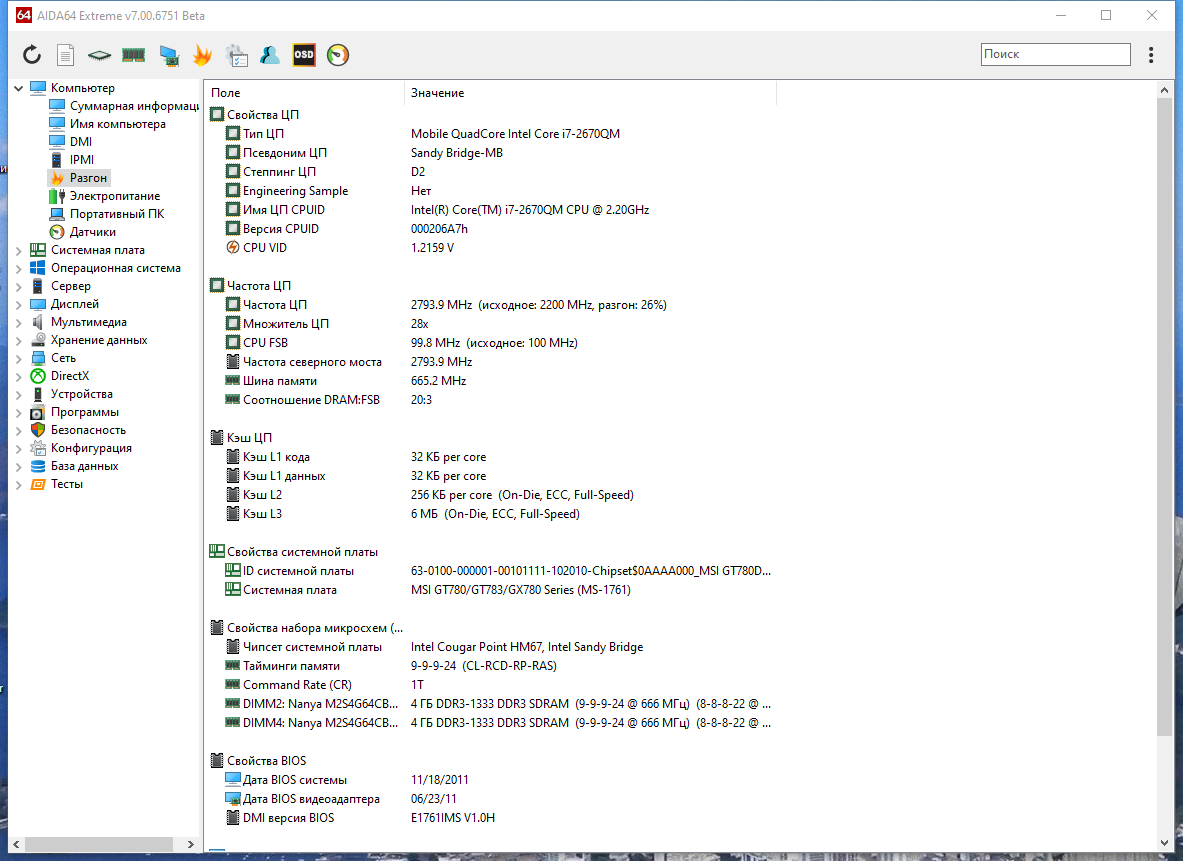The height and width of the screenshot is (861, 1183).
Task: Open the Report toolbar icon
Action: coord(66,54)
